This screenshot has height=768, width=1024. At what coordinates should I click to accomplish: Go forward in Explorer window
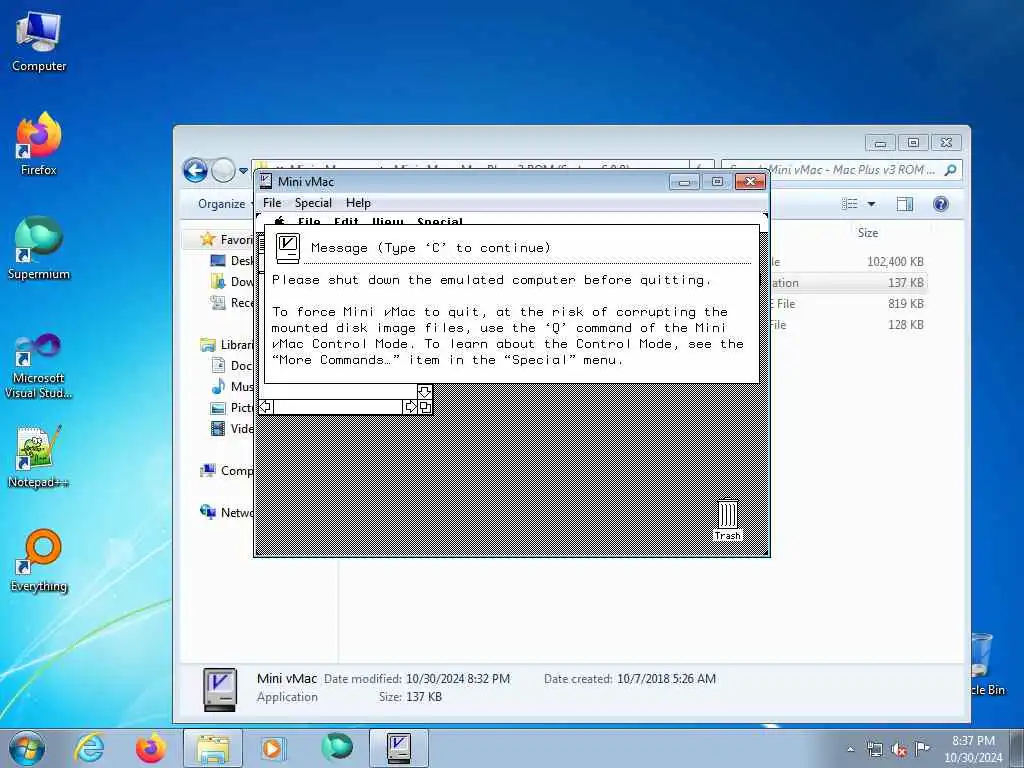(223, 170)
